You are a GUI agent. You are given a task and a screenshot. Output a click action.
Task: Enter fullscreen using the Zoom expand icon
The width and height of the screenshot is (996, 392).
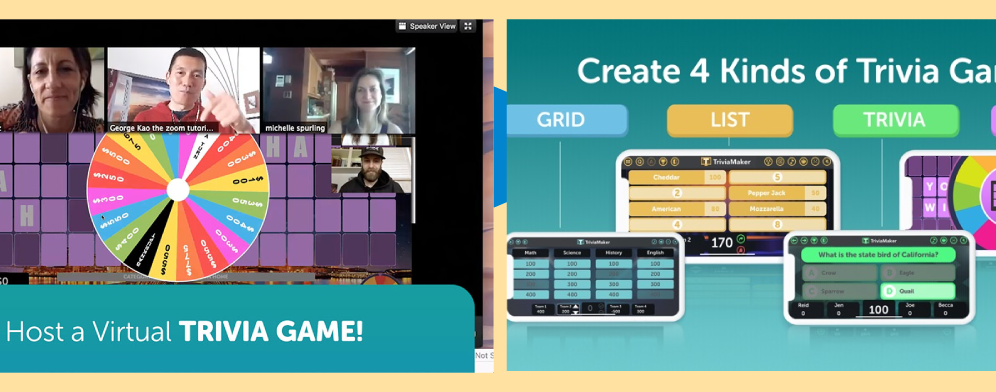tap(468, 26)
